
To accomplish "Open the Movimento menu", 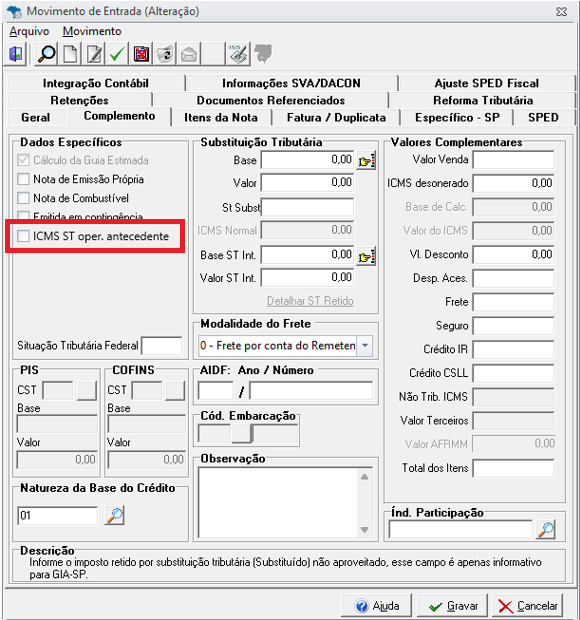I will point(92,31).
